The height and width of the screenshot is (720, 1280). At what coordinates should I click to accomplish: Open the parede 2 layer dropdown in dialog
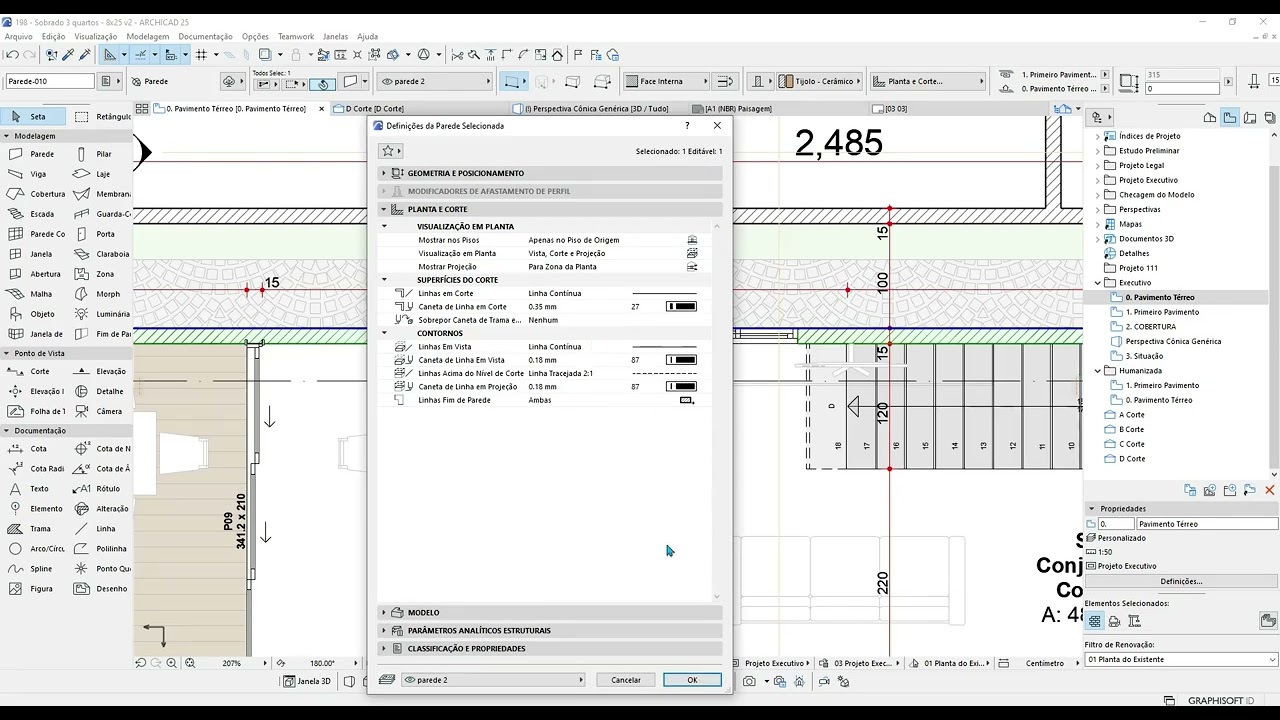(x=494, y=680)
